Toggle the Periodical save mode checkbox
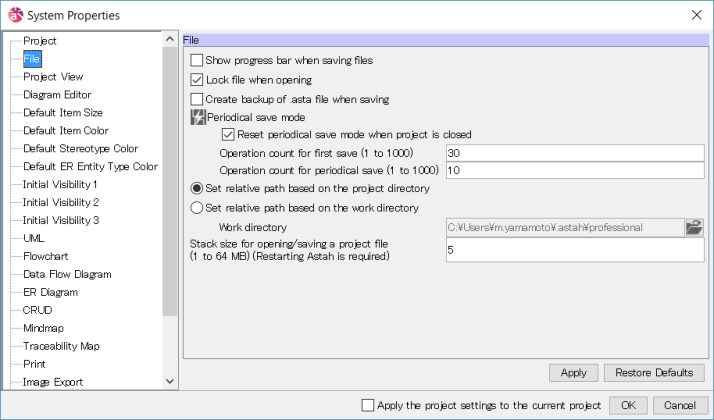 pyautogui.click(x=197, y=117)
